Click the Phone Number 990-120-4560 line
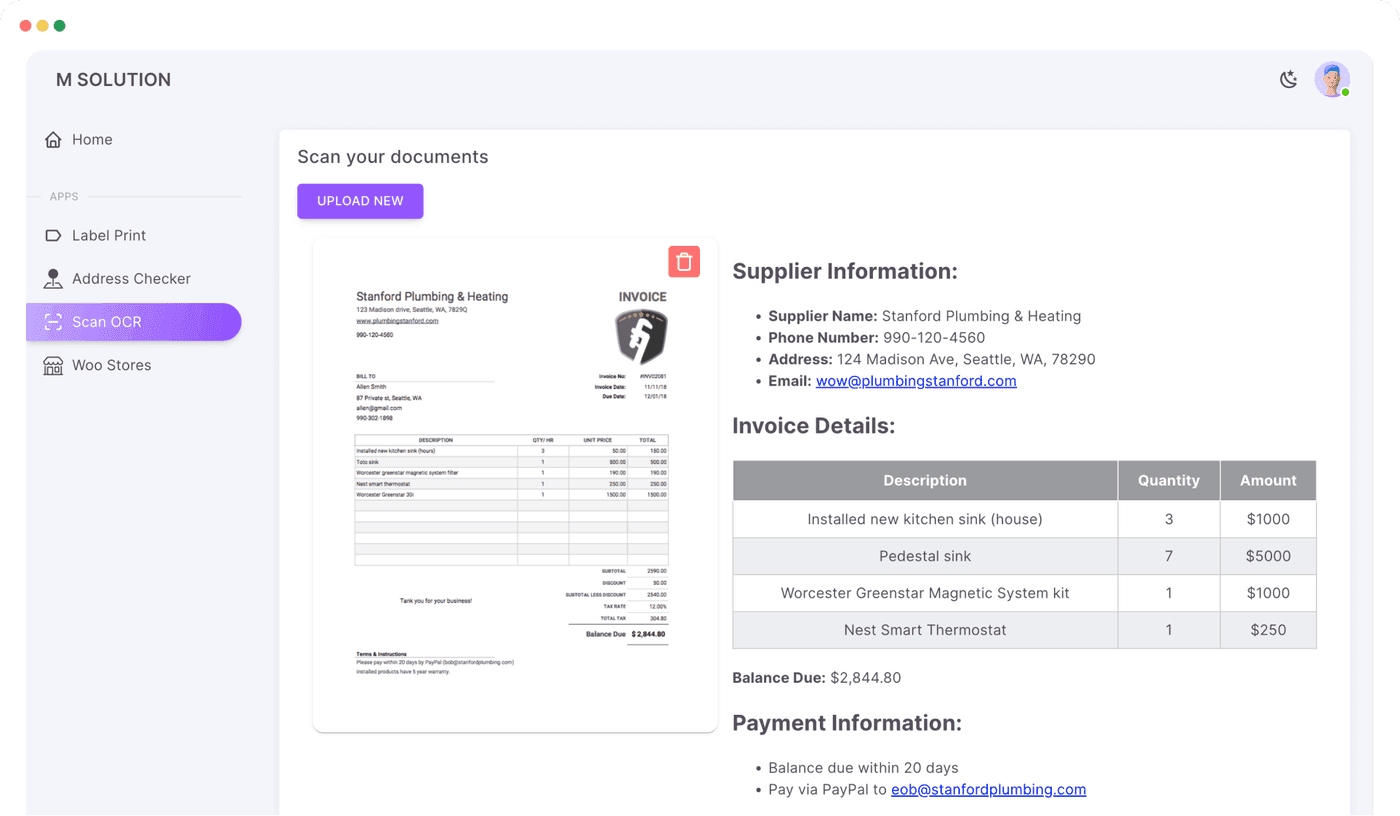 877,338
